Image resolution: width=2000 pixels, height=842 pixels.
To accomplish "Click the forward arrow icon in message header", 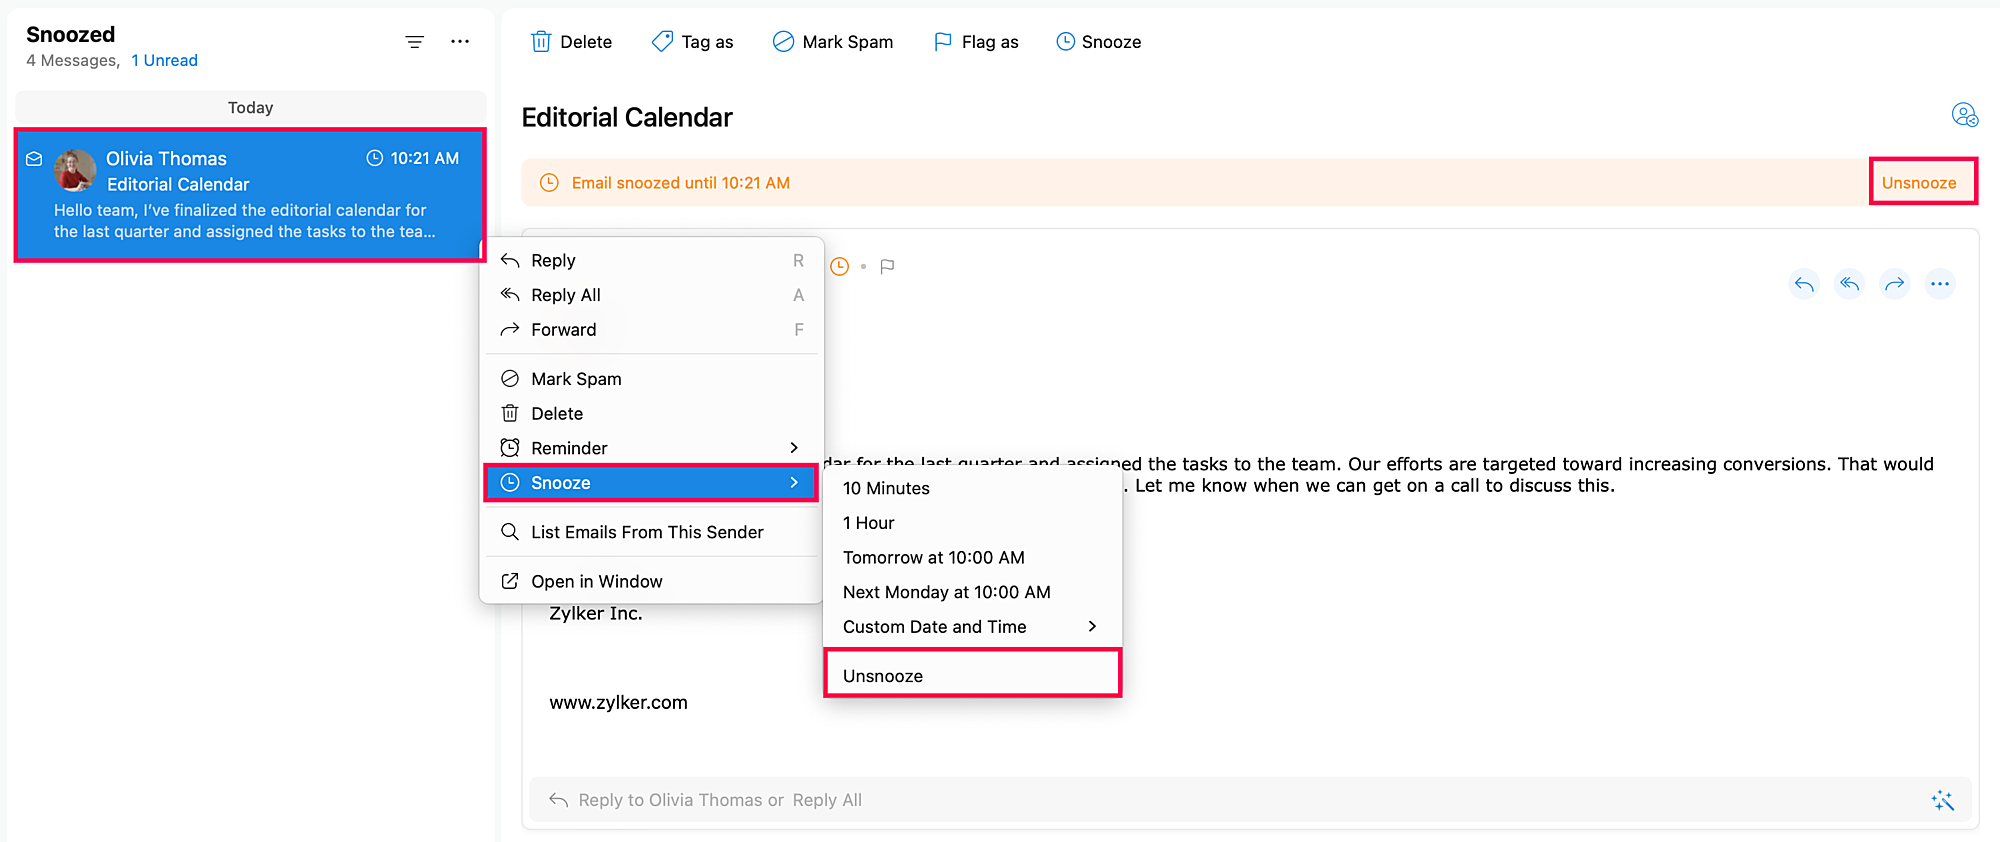I will (x=1894, y=284).
